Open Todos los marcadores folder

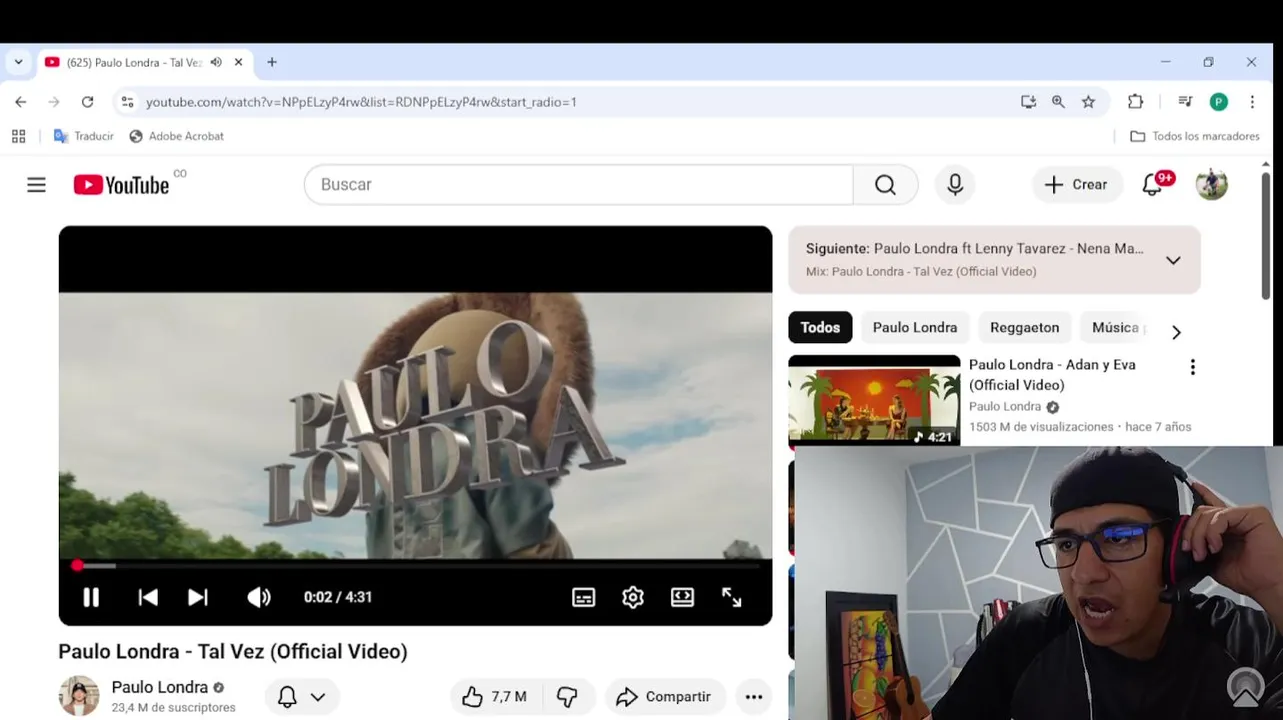[1195, 136]
